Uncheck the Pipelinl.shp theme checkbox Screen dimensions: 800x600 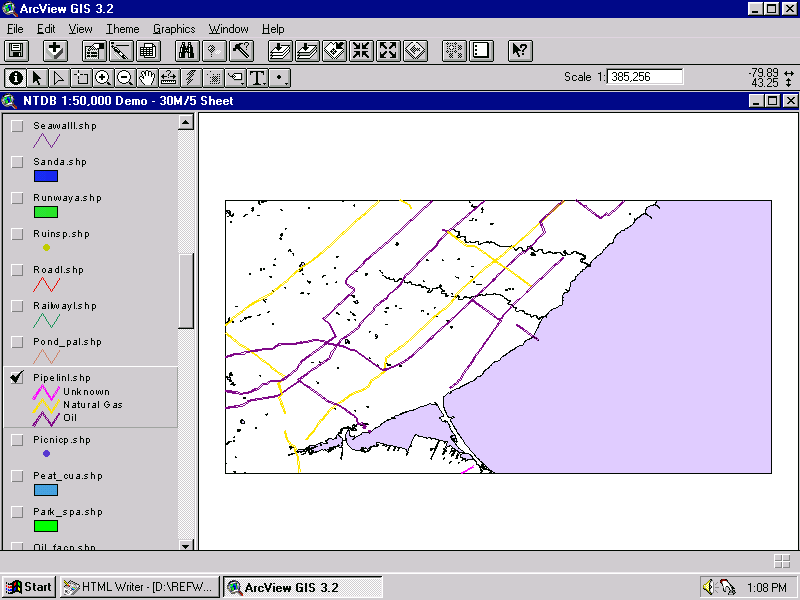(17, 378)
